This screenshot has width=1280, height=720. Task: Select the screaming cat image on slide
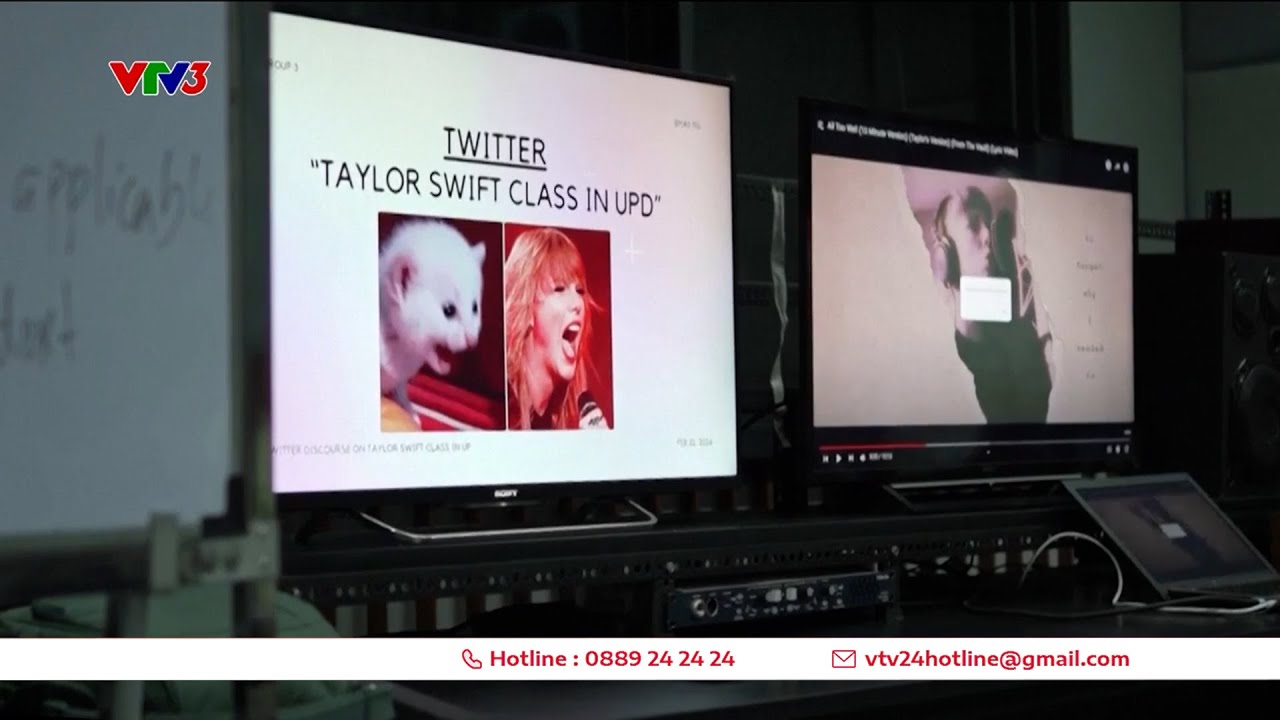440,320
